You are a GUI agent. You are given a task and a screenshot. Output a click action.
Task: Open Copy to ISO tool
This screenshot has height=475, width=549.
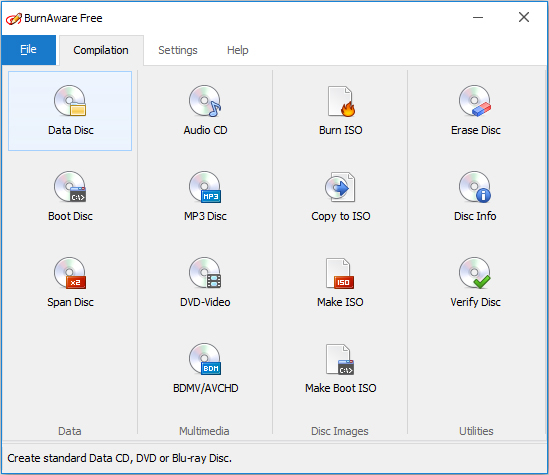point(340,197)
